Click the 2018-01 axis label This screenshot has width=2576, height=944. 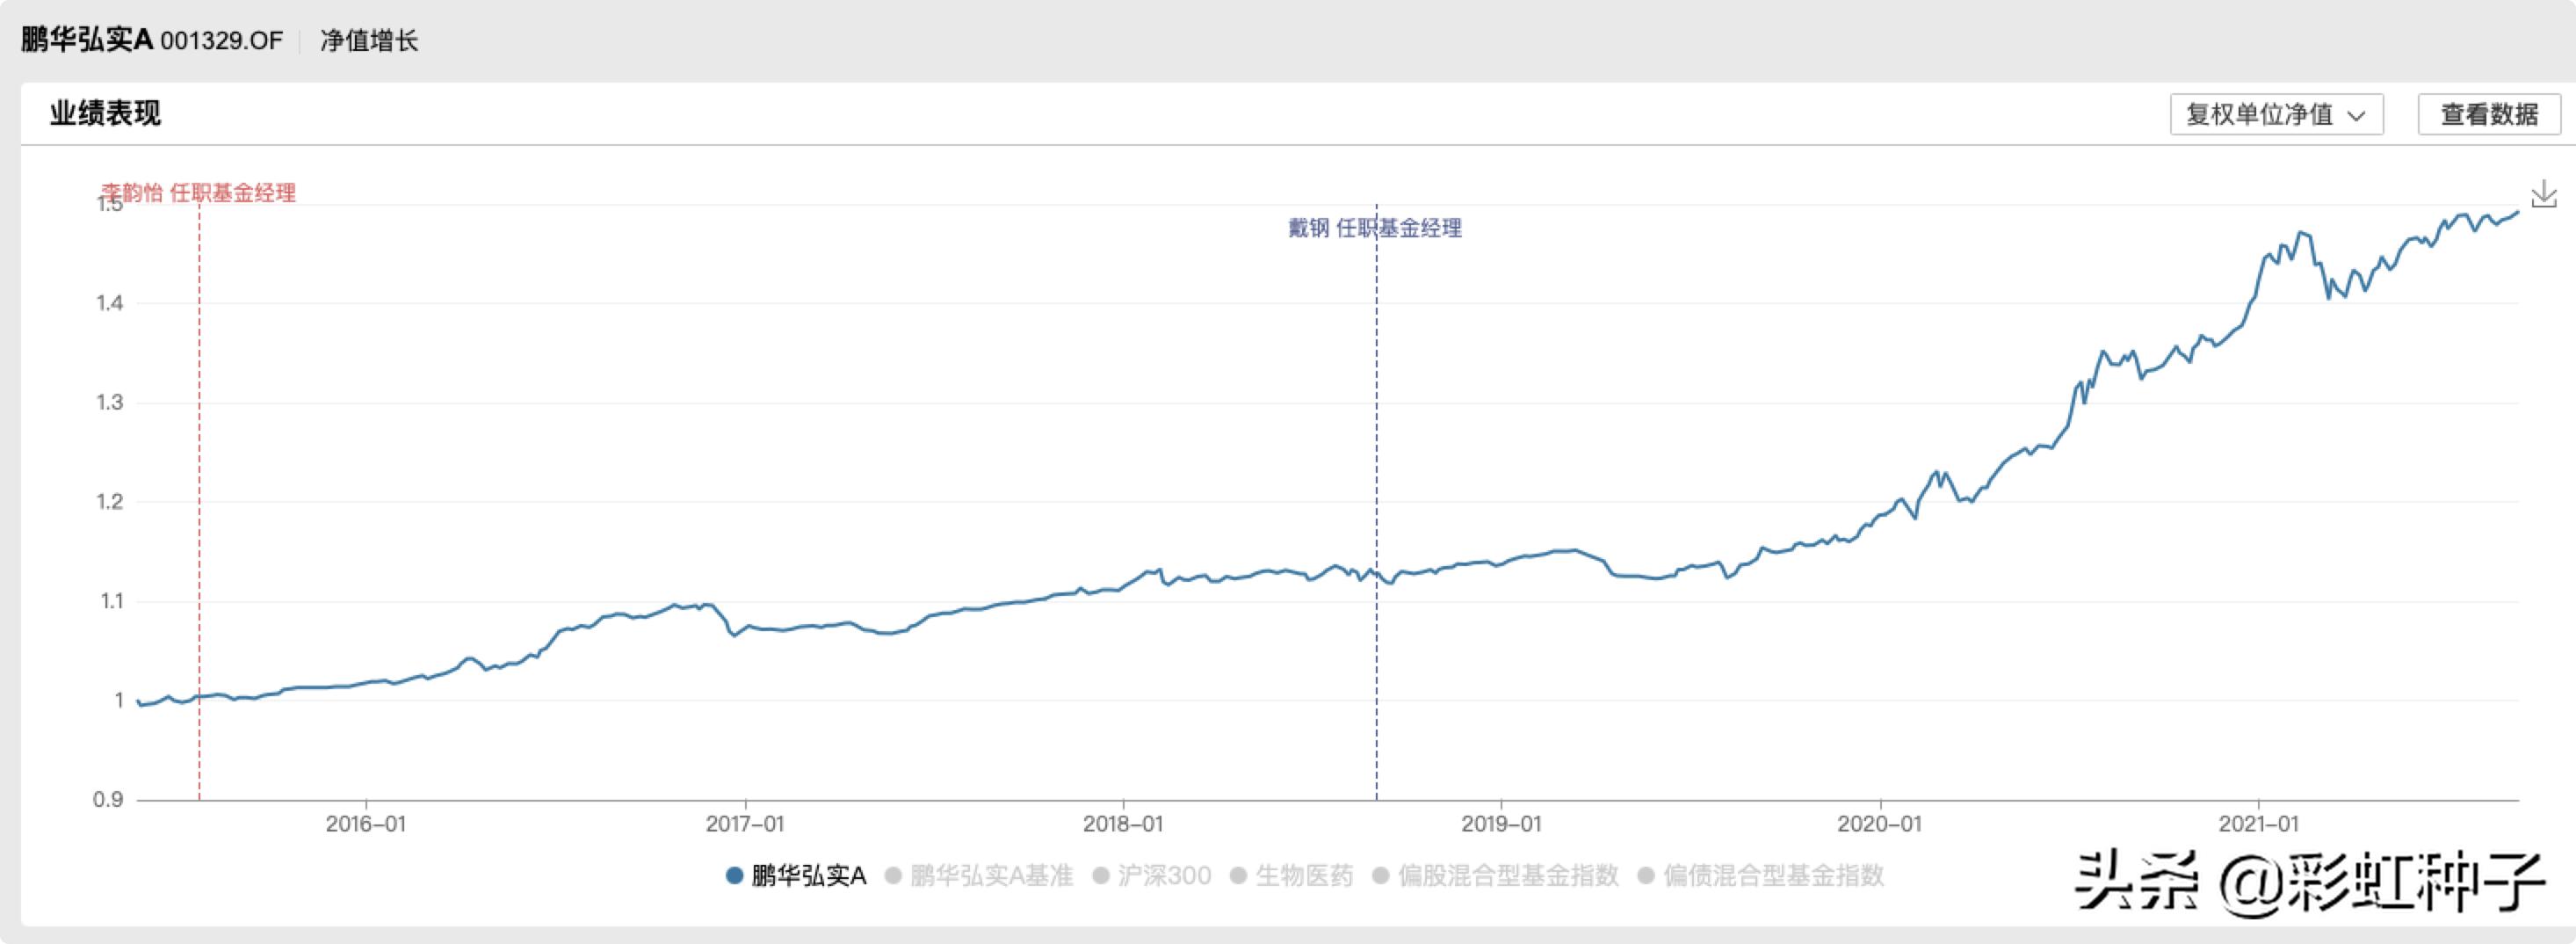(x=1123, y=824)
